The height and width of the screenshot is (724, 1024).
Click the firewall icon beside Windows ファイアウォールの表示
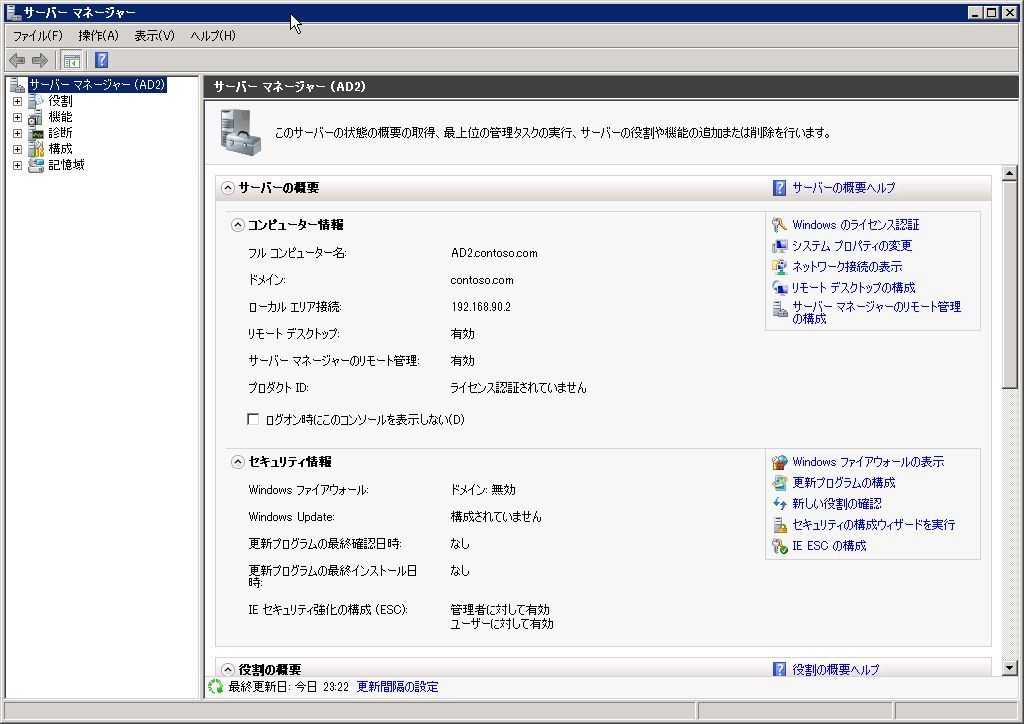(779, 462)
